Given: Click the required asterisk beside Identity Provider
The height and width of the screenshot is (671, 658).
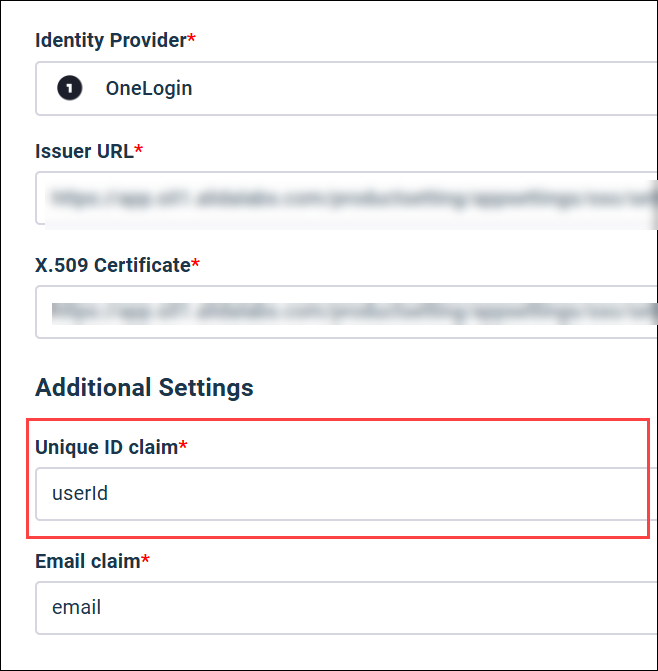Looking at the screenshot, I should tap(191, 40).
